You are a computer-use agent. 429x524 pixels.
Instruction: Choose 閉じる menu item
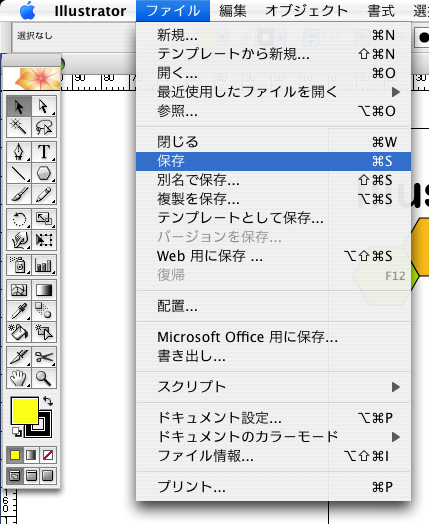(273, 142)
